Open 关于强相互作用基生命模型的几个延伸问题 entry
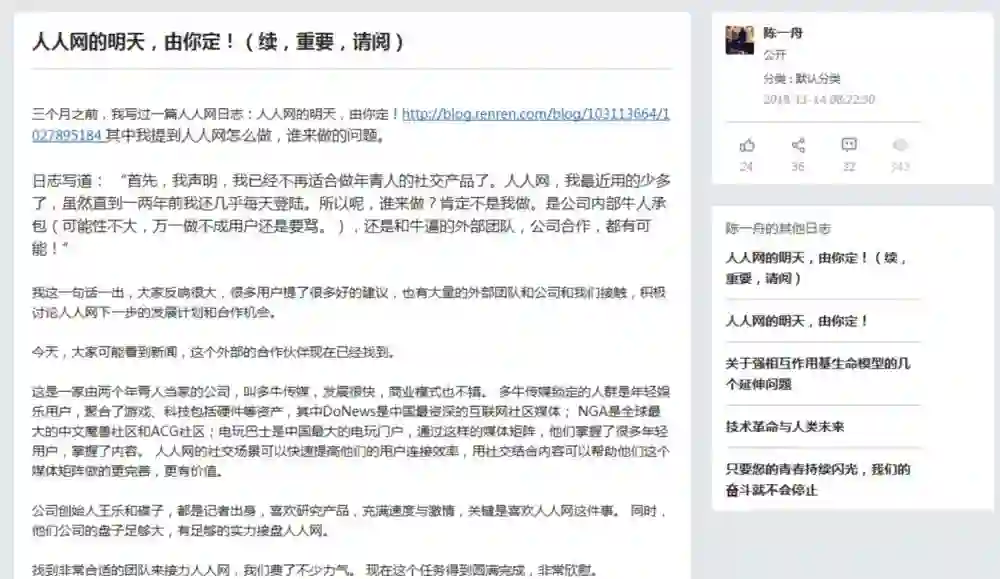Viewport: 1000px width, 579px height. tap(818, 374)
